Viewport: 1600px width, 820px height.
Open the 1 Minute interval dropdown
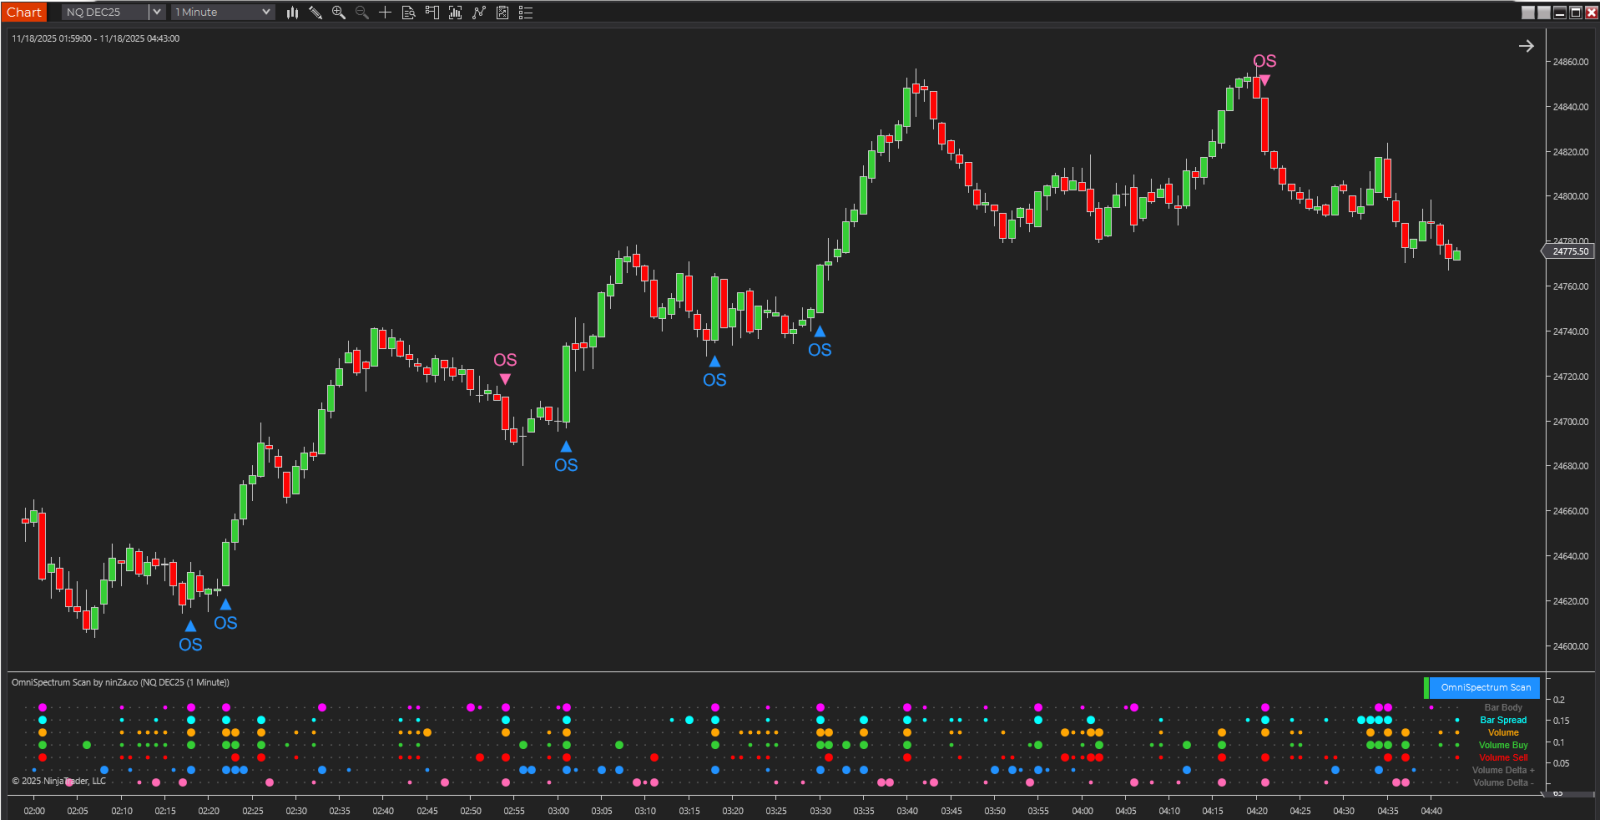[223, 12]
